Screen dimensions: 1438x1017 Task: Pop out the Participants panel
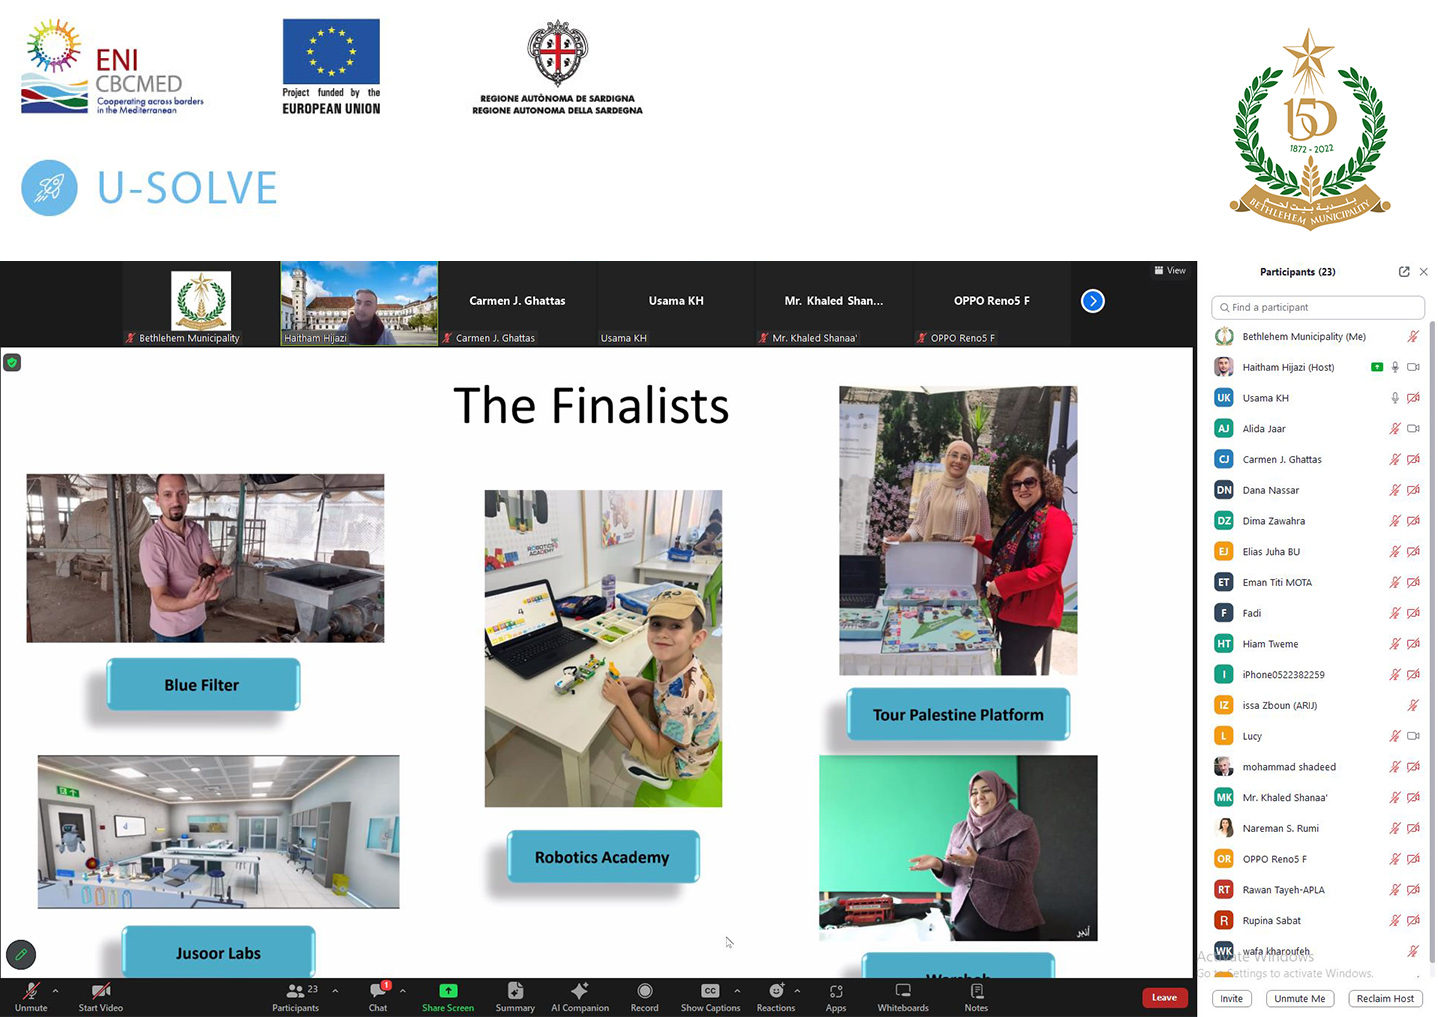click(1404, 272)
